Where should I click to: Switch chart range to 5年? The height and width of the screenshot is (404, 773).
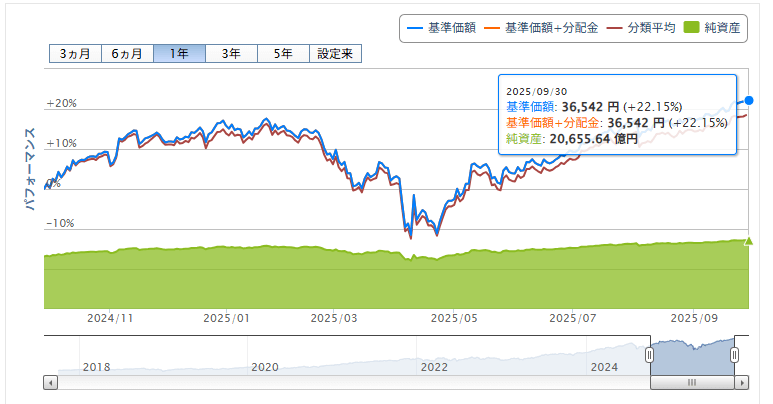pyautogui.click(x=283, y=54)
